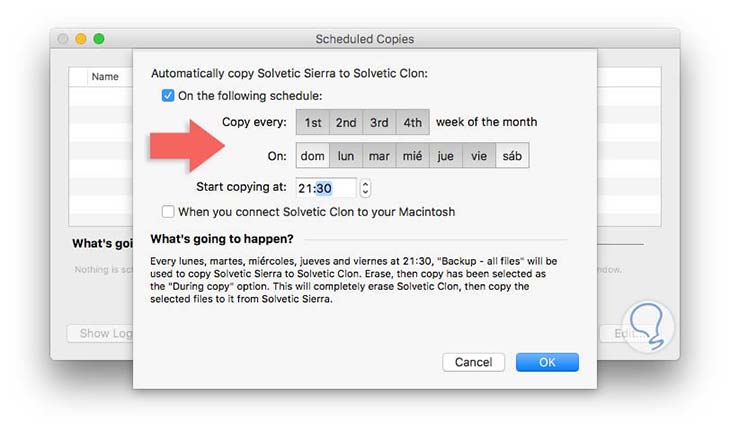Toggle the 1st week button
The image size is (730, 432).
point(313,123)
